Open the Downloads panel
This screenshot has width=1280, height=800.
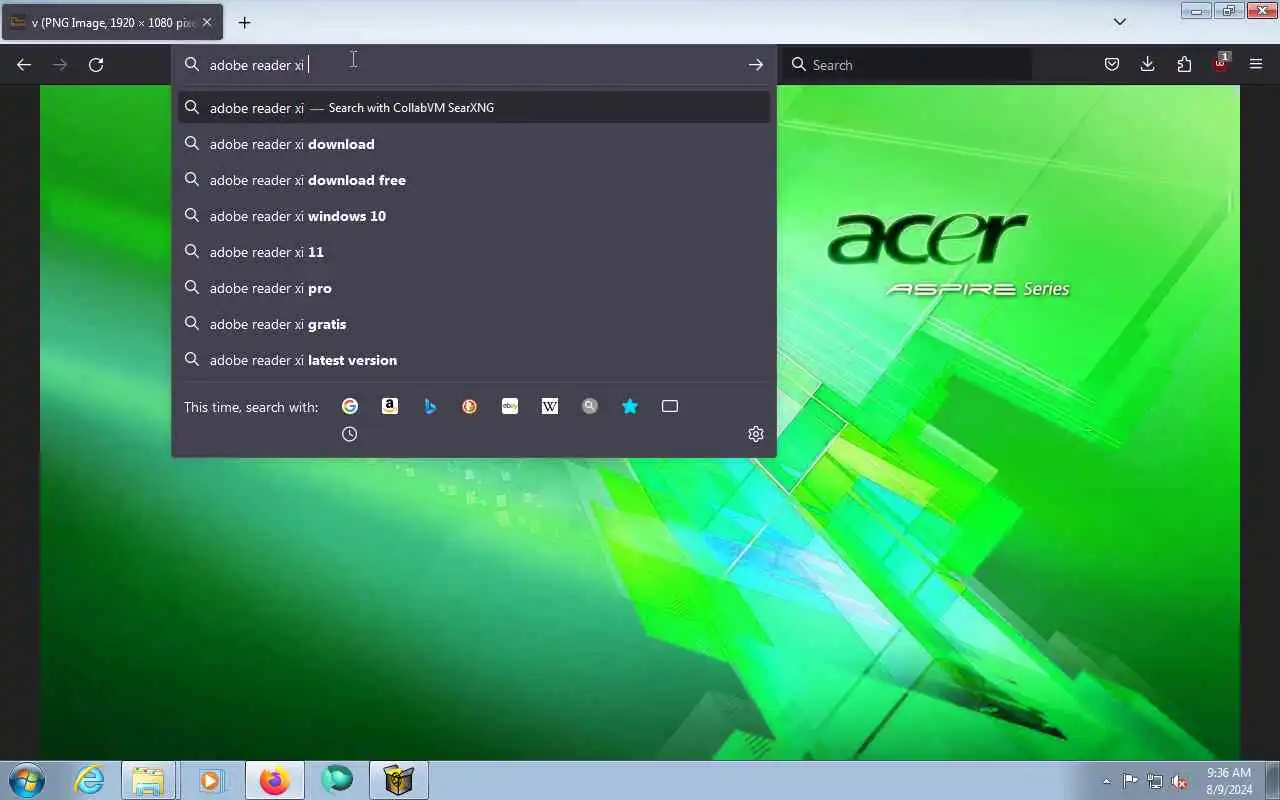pos(1148,65)
